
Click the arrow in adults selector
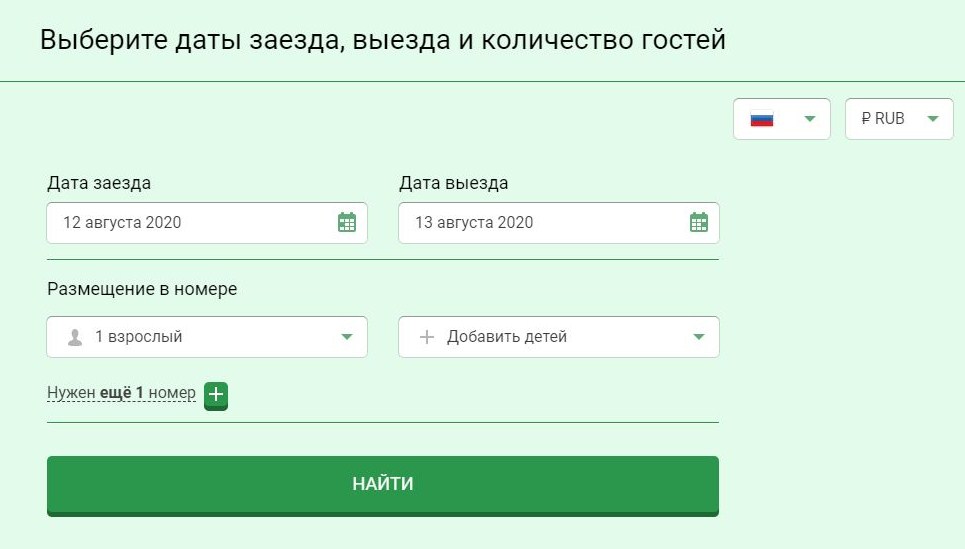click(347, 337)
